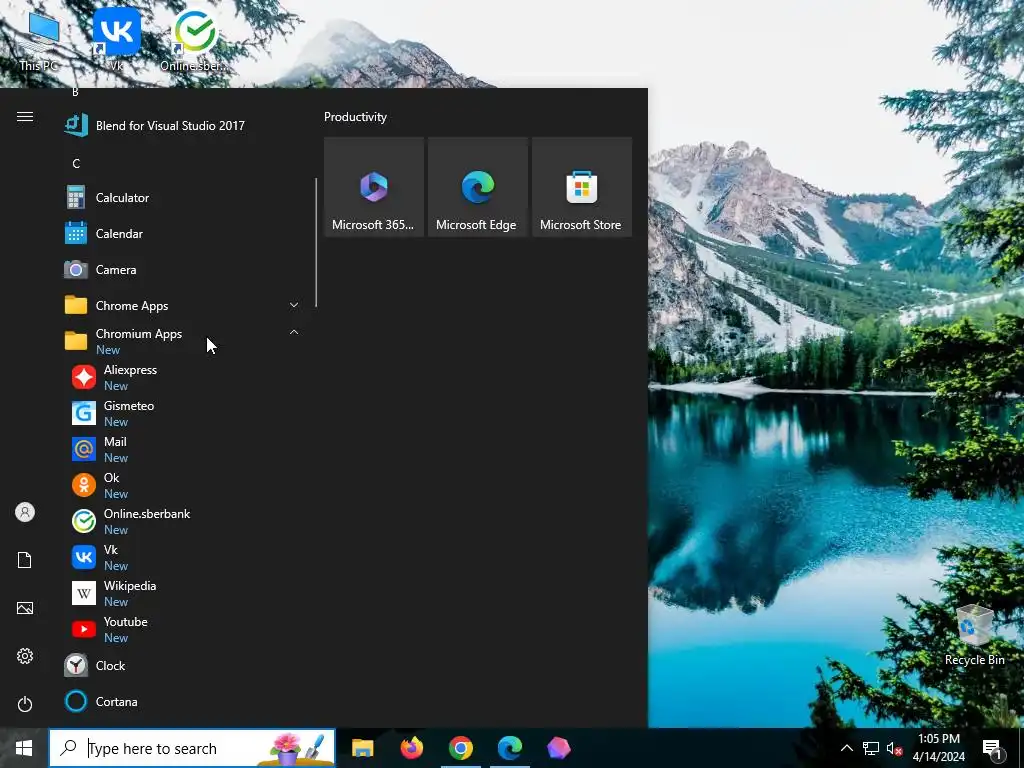The image size is (1024, 768).
Task: Select the Chrome Apps folder
Action: pos(183,305)
